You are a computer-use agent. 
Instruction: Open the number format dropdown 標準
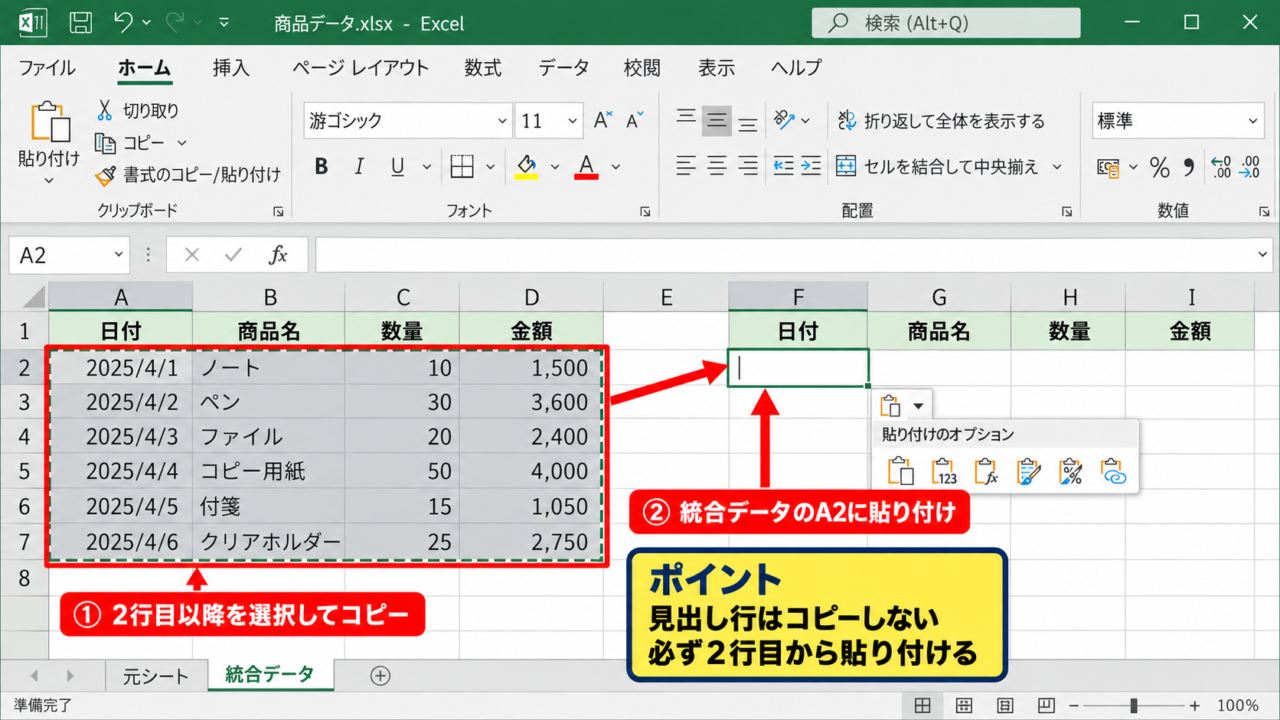pyautogui.click(x=1254, y=121)
